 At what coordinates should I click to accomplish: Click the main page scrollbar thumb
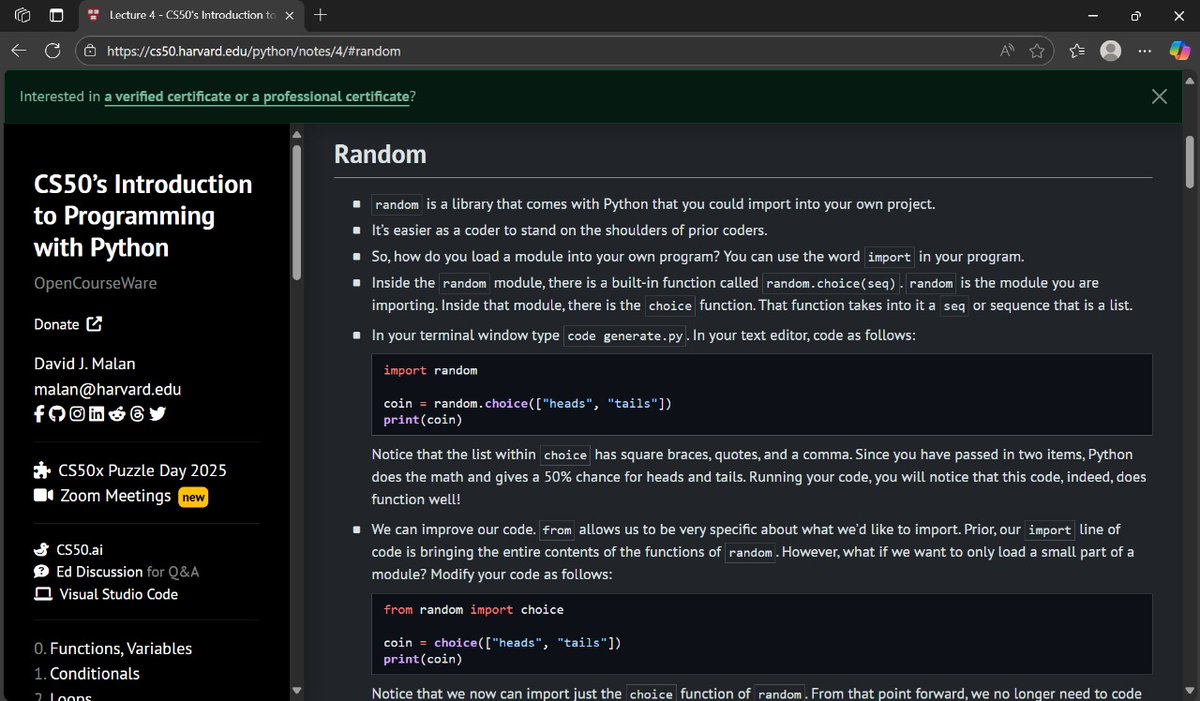(1189, 162)
